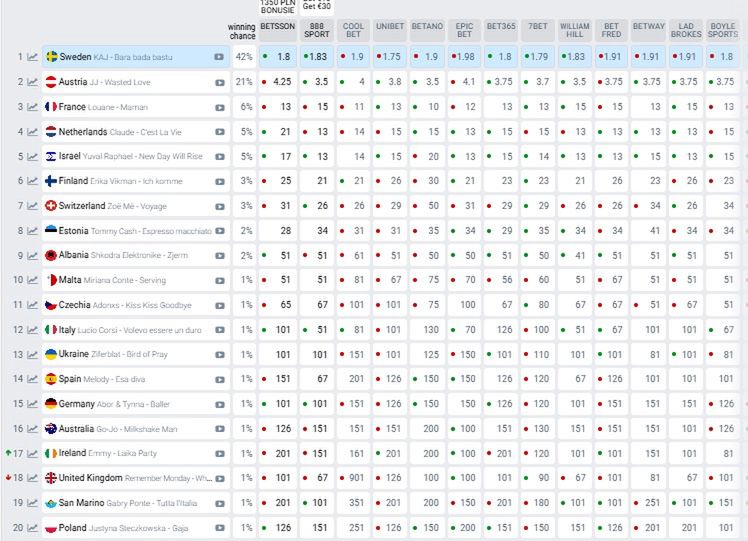Open the trend chart icon for San Marino
The image size is (748, 541).
click(32, 503)
